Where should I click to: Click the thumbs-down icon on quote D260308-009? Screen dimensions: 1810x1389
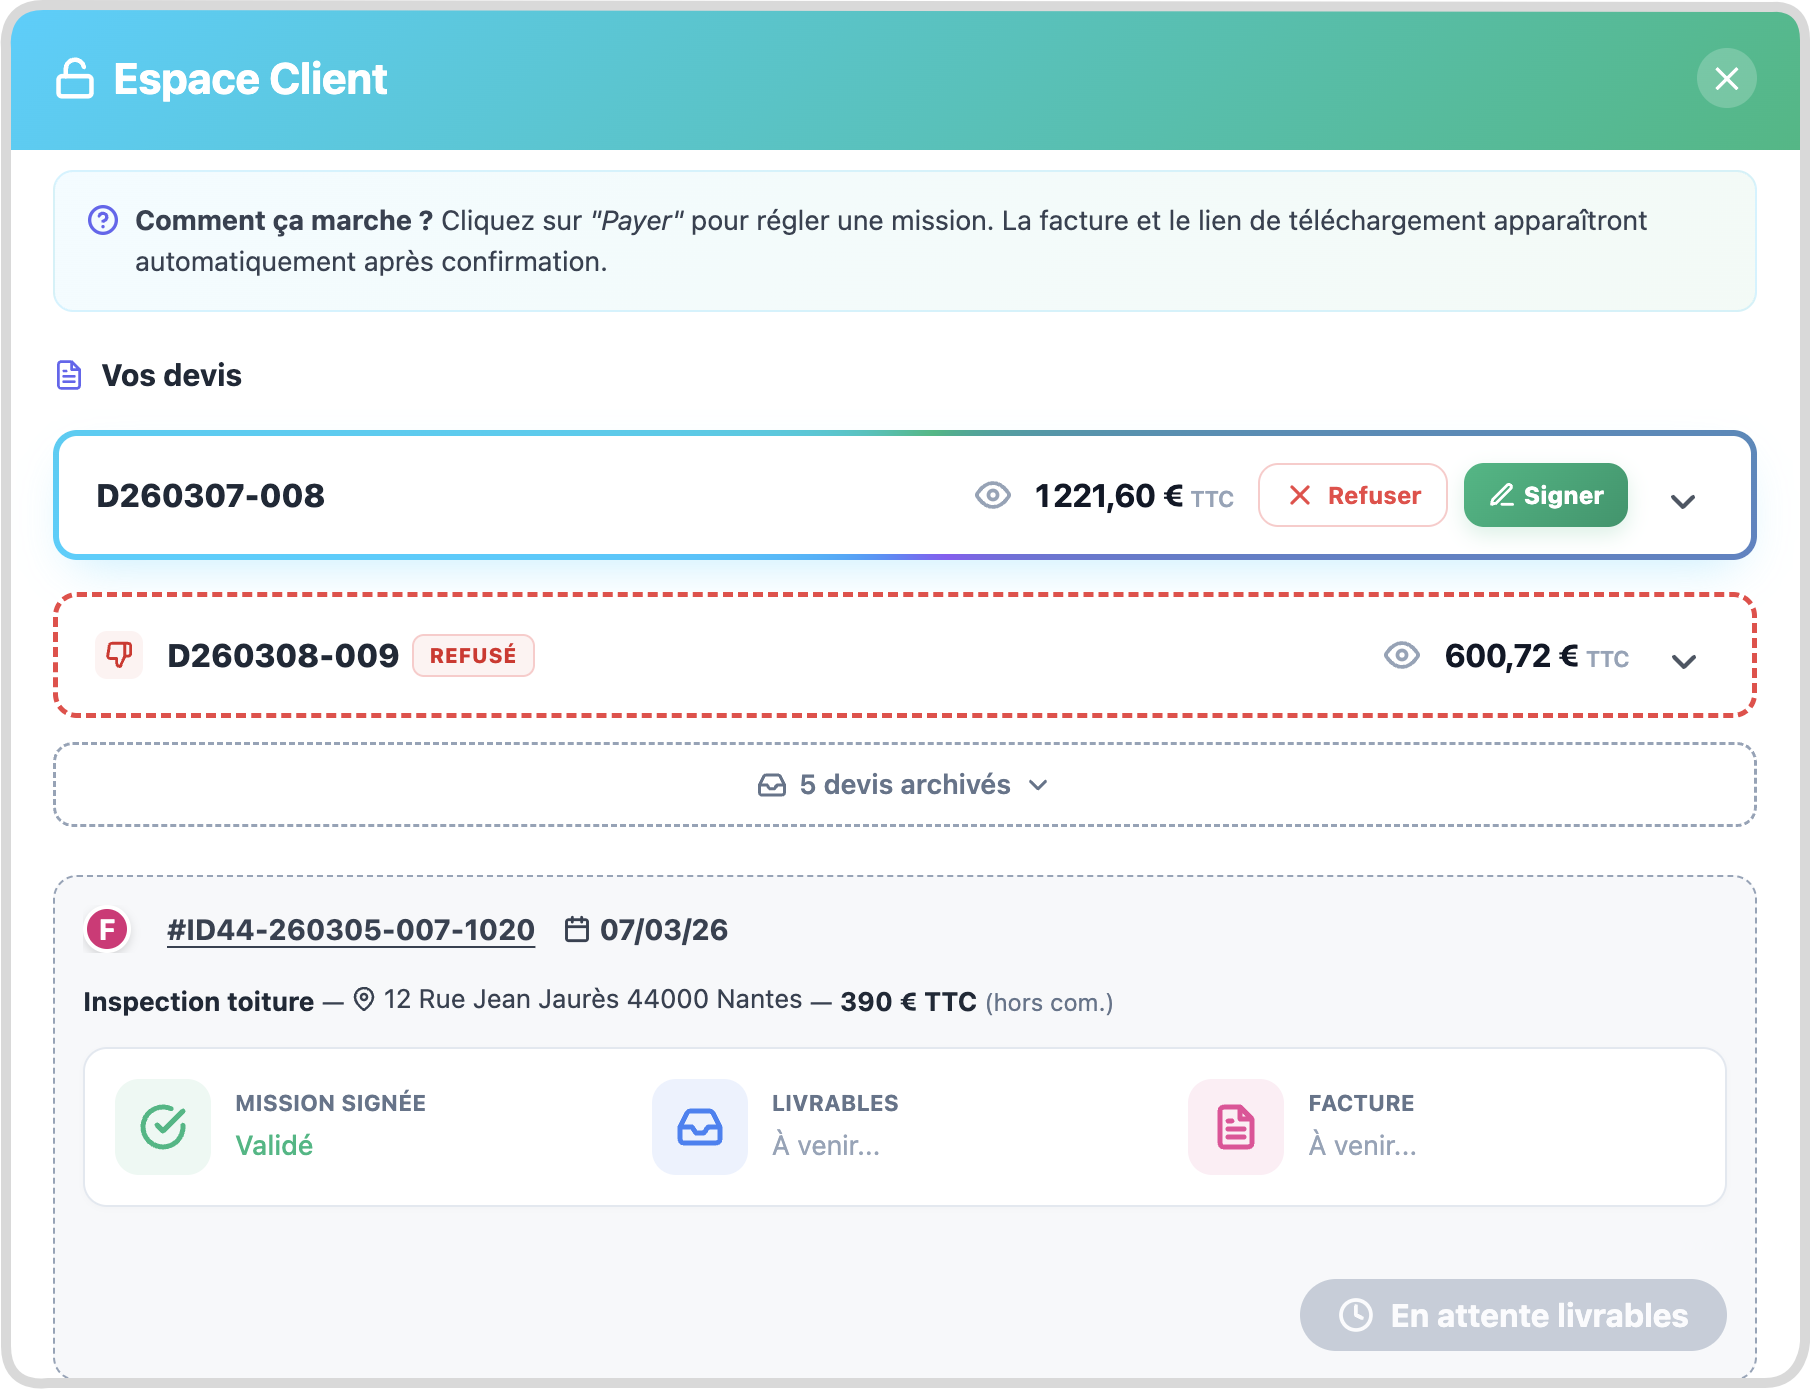[x=119, y=655]
